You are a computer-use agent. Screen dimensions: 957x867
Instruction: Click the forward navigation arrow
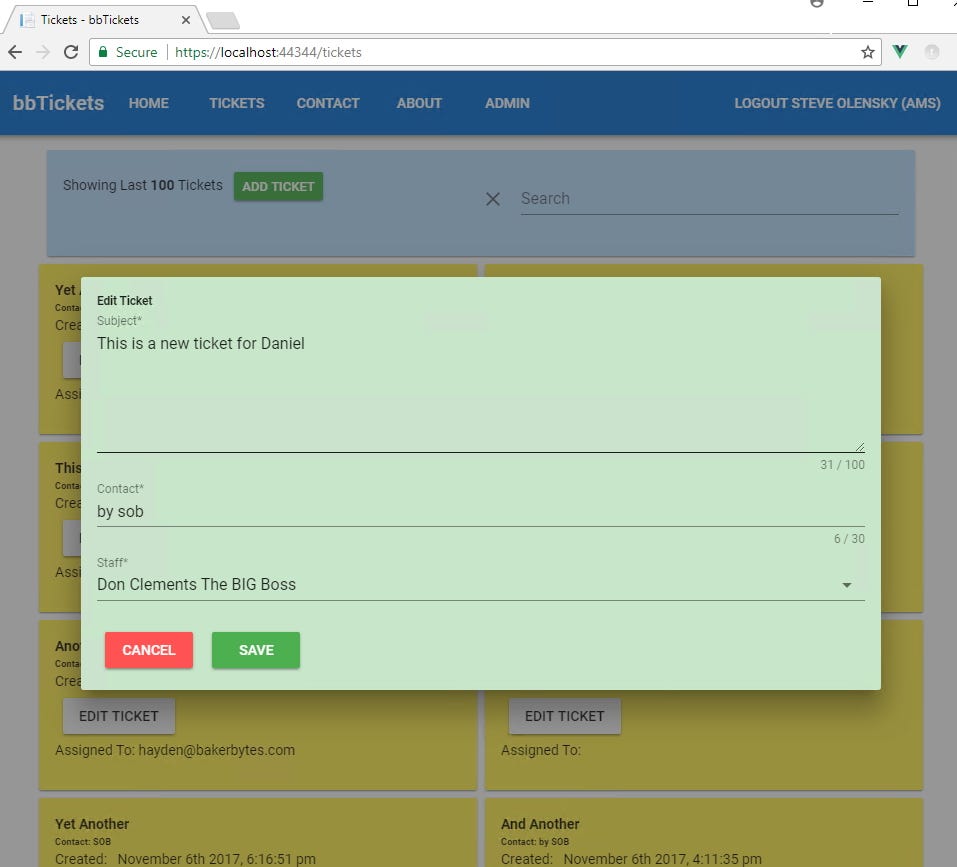click(x=41, y=52)
